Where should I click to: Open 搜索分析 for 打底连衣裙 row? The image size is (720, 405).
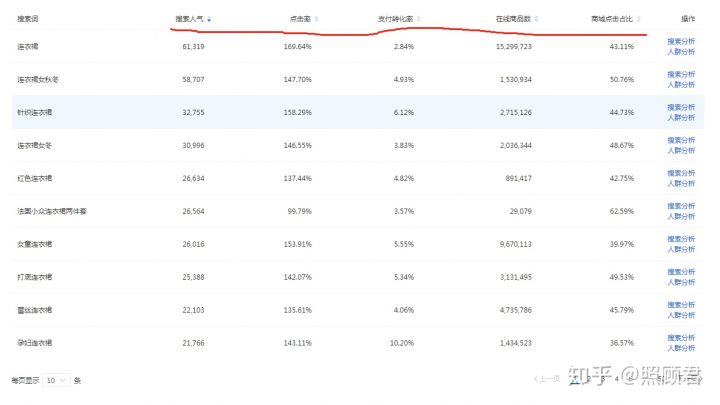click(681, 272)
